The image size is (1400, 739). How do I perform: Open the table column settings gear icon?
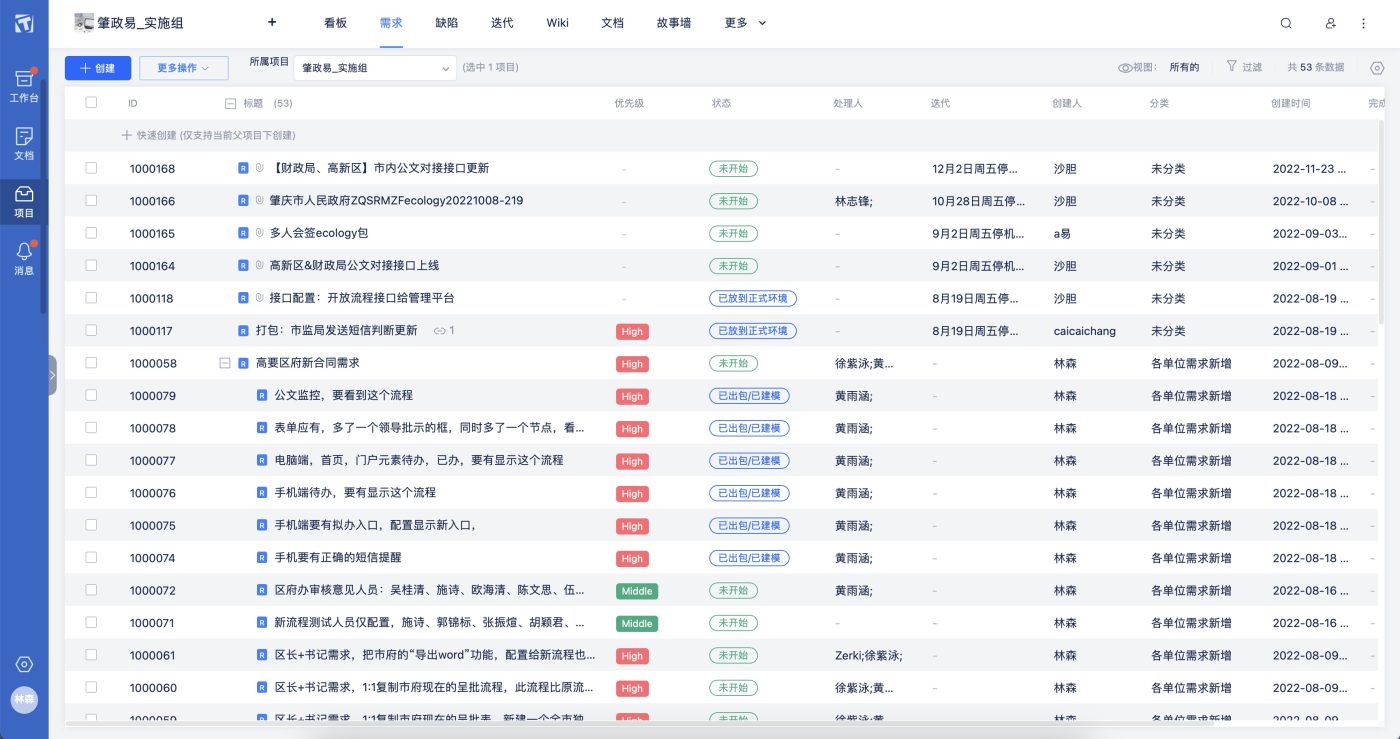click(1377, 68)
